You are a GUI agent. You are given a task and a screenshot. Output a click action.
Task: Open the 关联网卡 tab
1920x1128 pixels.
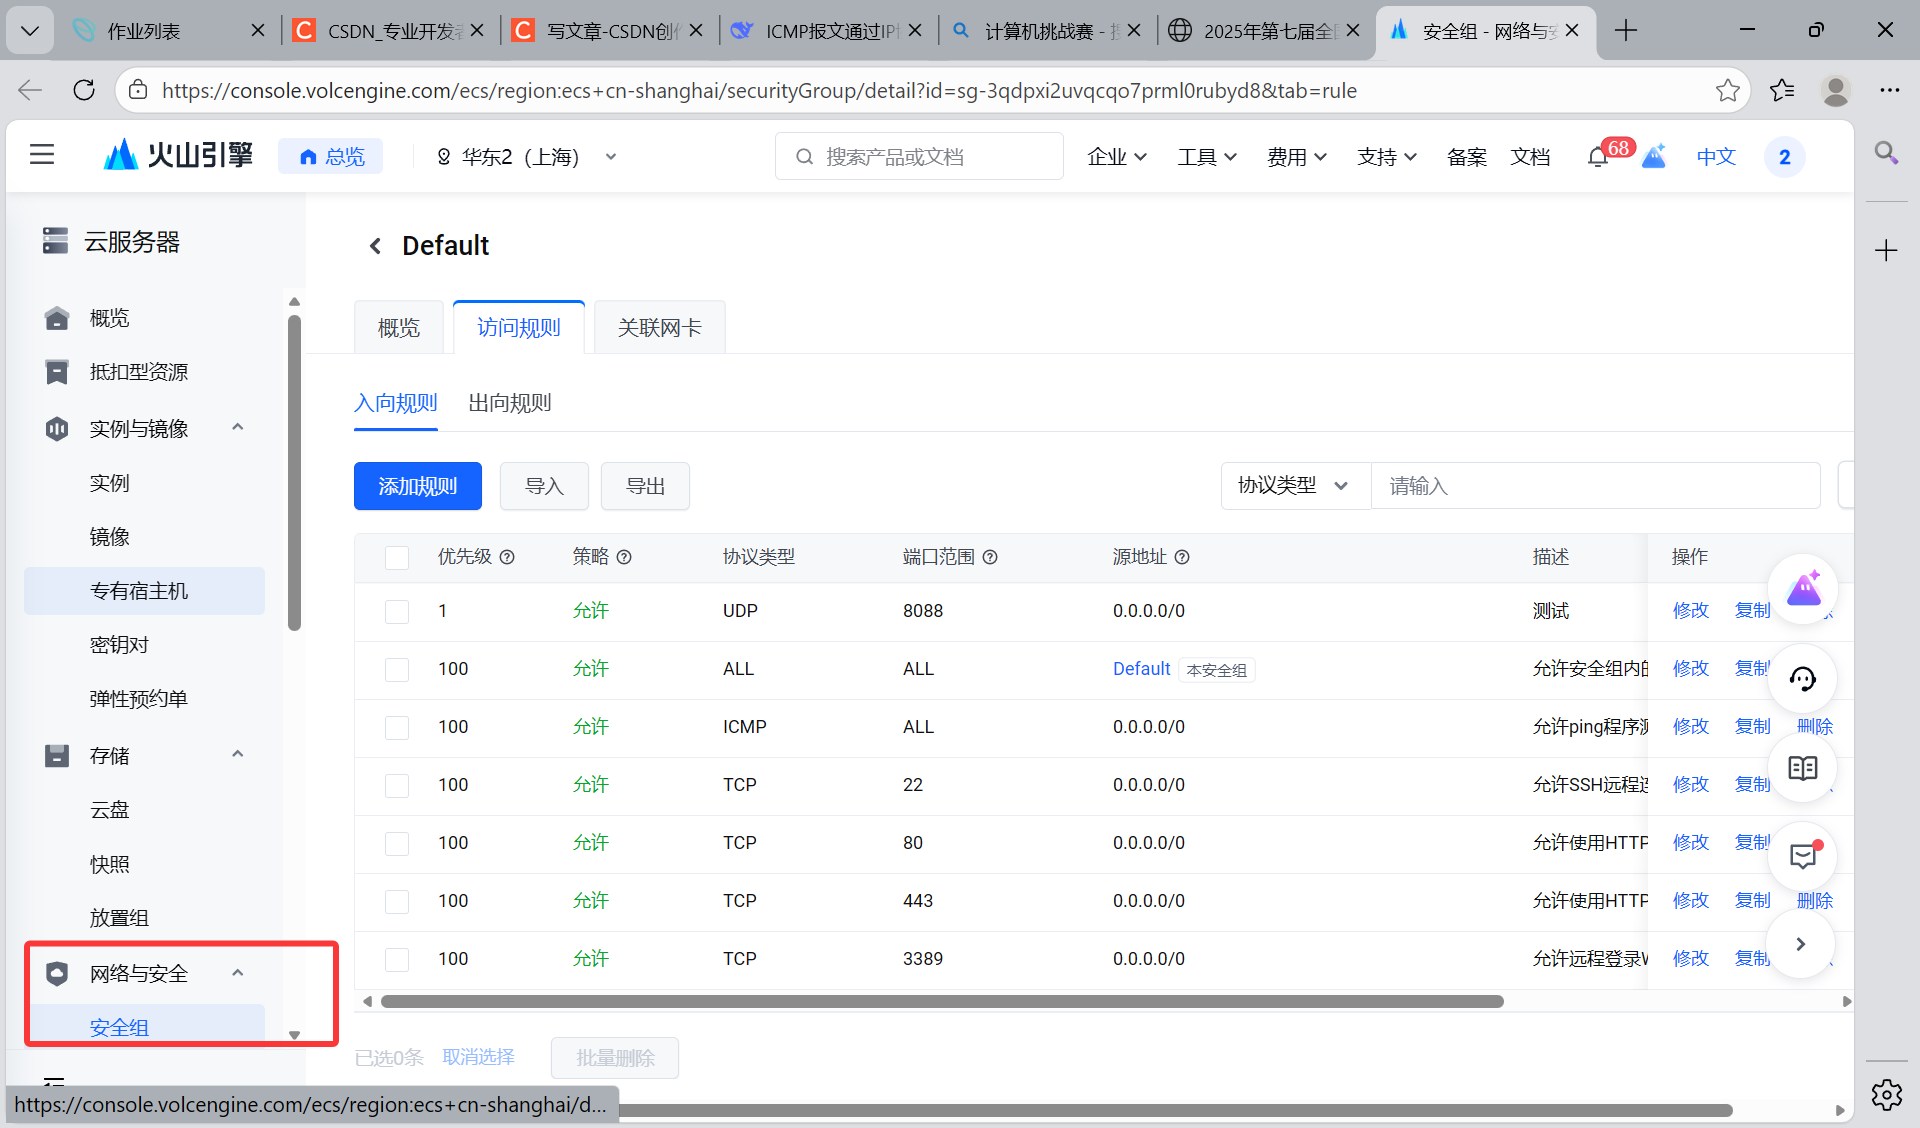(x=659, y=328)
